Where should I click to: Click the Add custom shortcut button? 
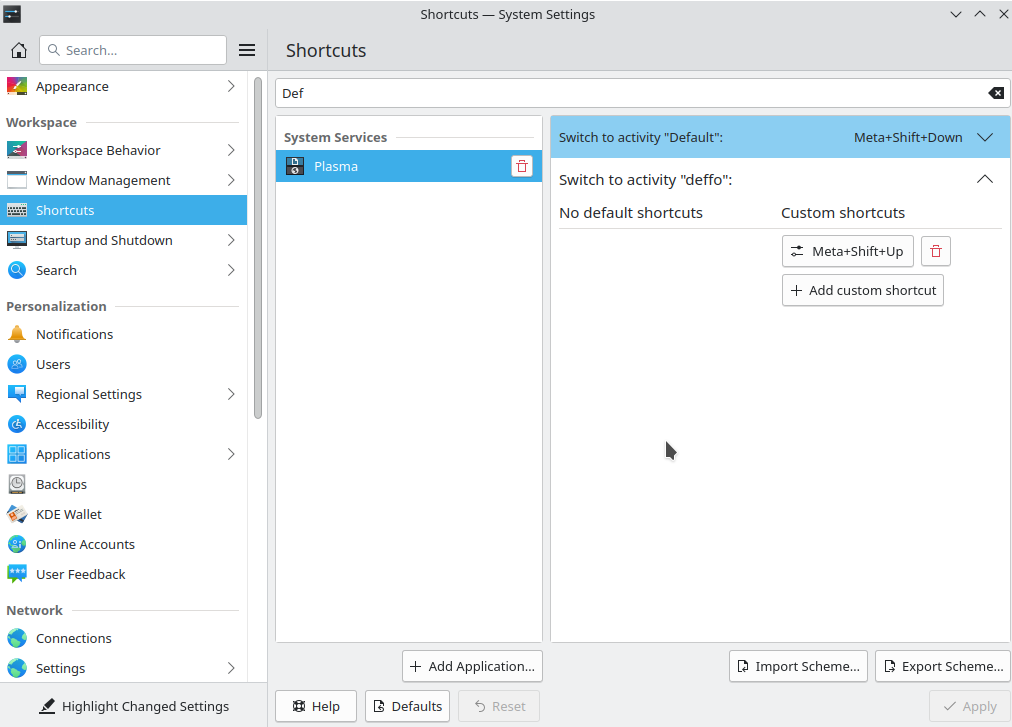[x=862, y=290]
